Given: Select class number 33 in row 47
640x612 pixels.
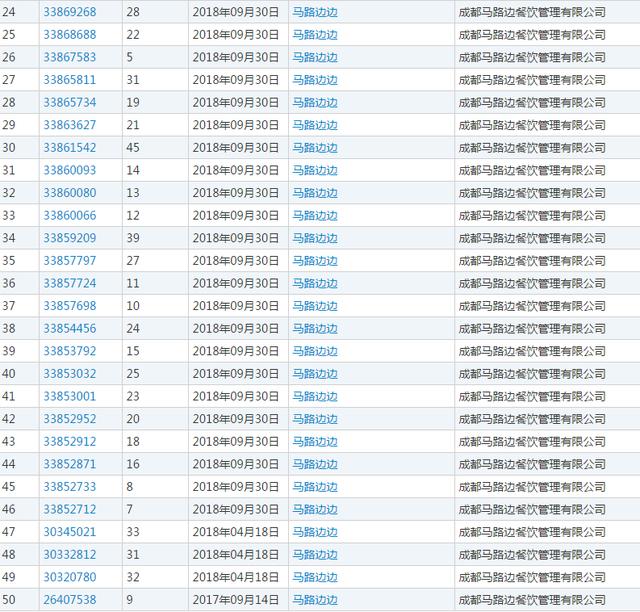Looking at the screenshot, I should pyautogui.click(x=133, y=532).
